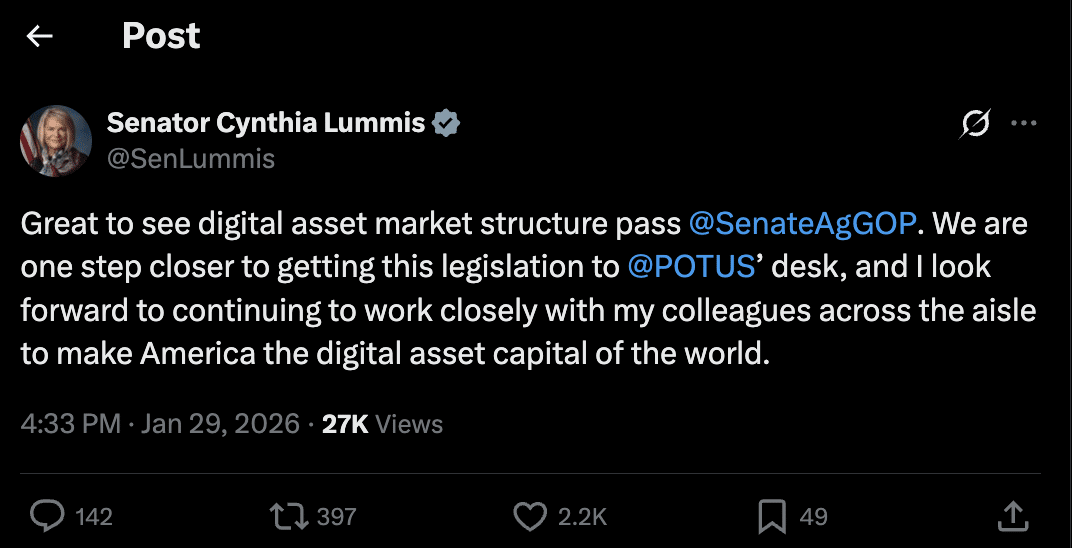1072x548 pixels.
Task: Open Senator Lummis's profile picture
Action: coord(56,141)
